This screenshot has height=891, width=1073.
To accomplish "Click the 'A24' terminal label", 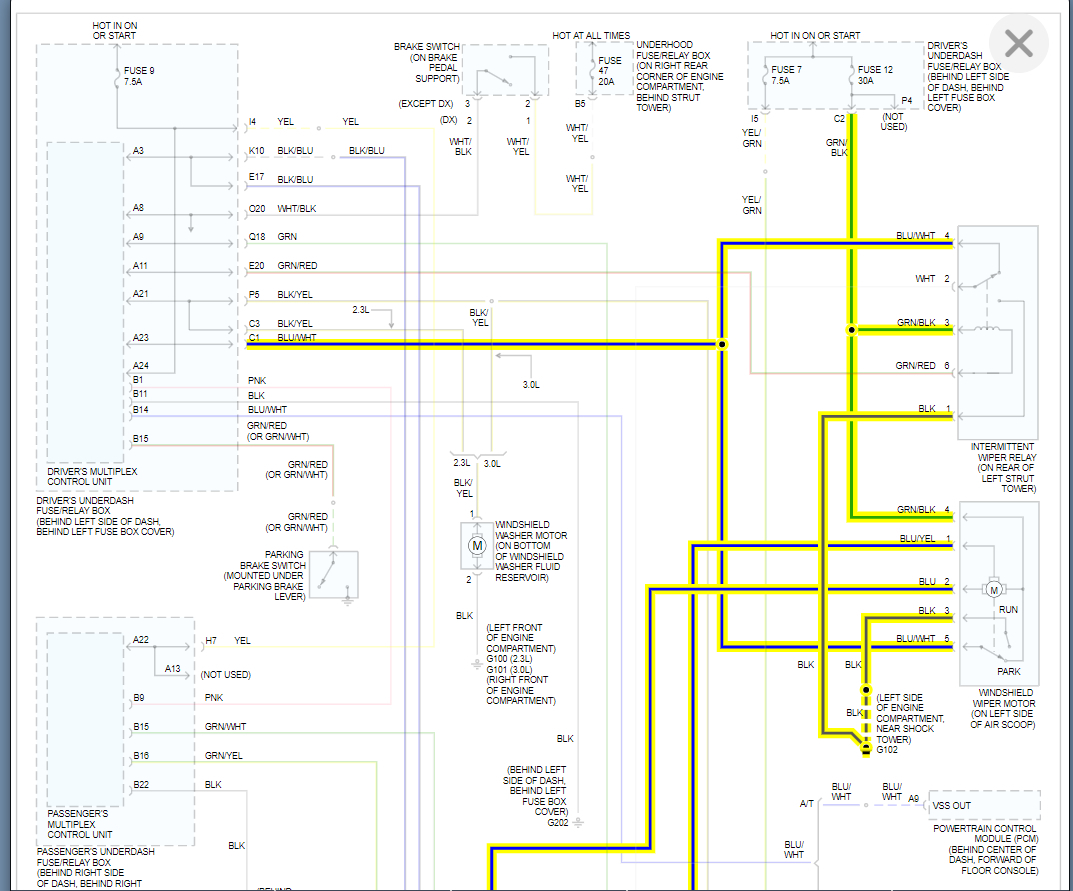I will 140,365.
